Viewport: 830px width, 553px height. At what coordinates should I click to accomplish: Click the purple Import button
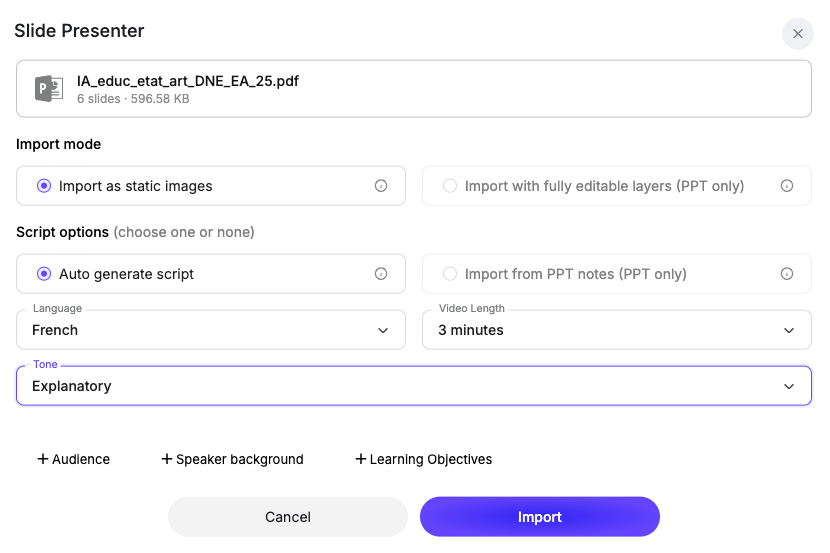pos(539,517)
